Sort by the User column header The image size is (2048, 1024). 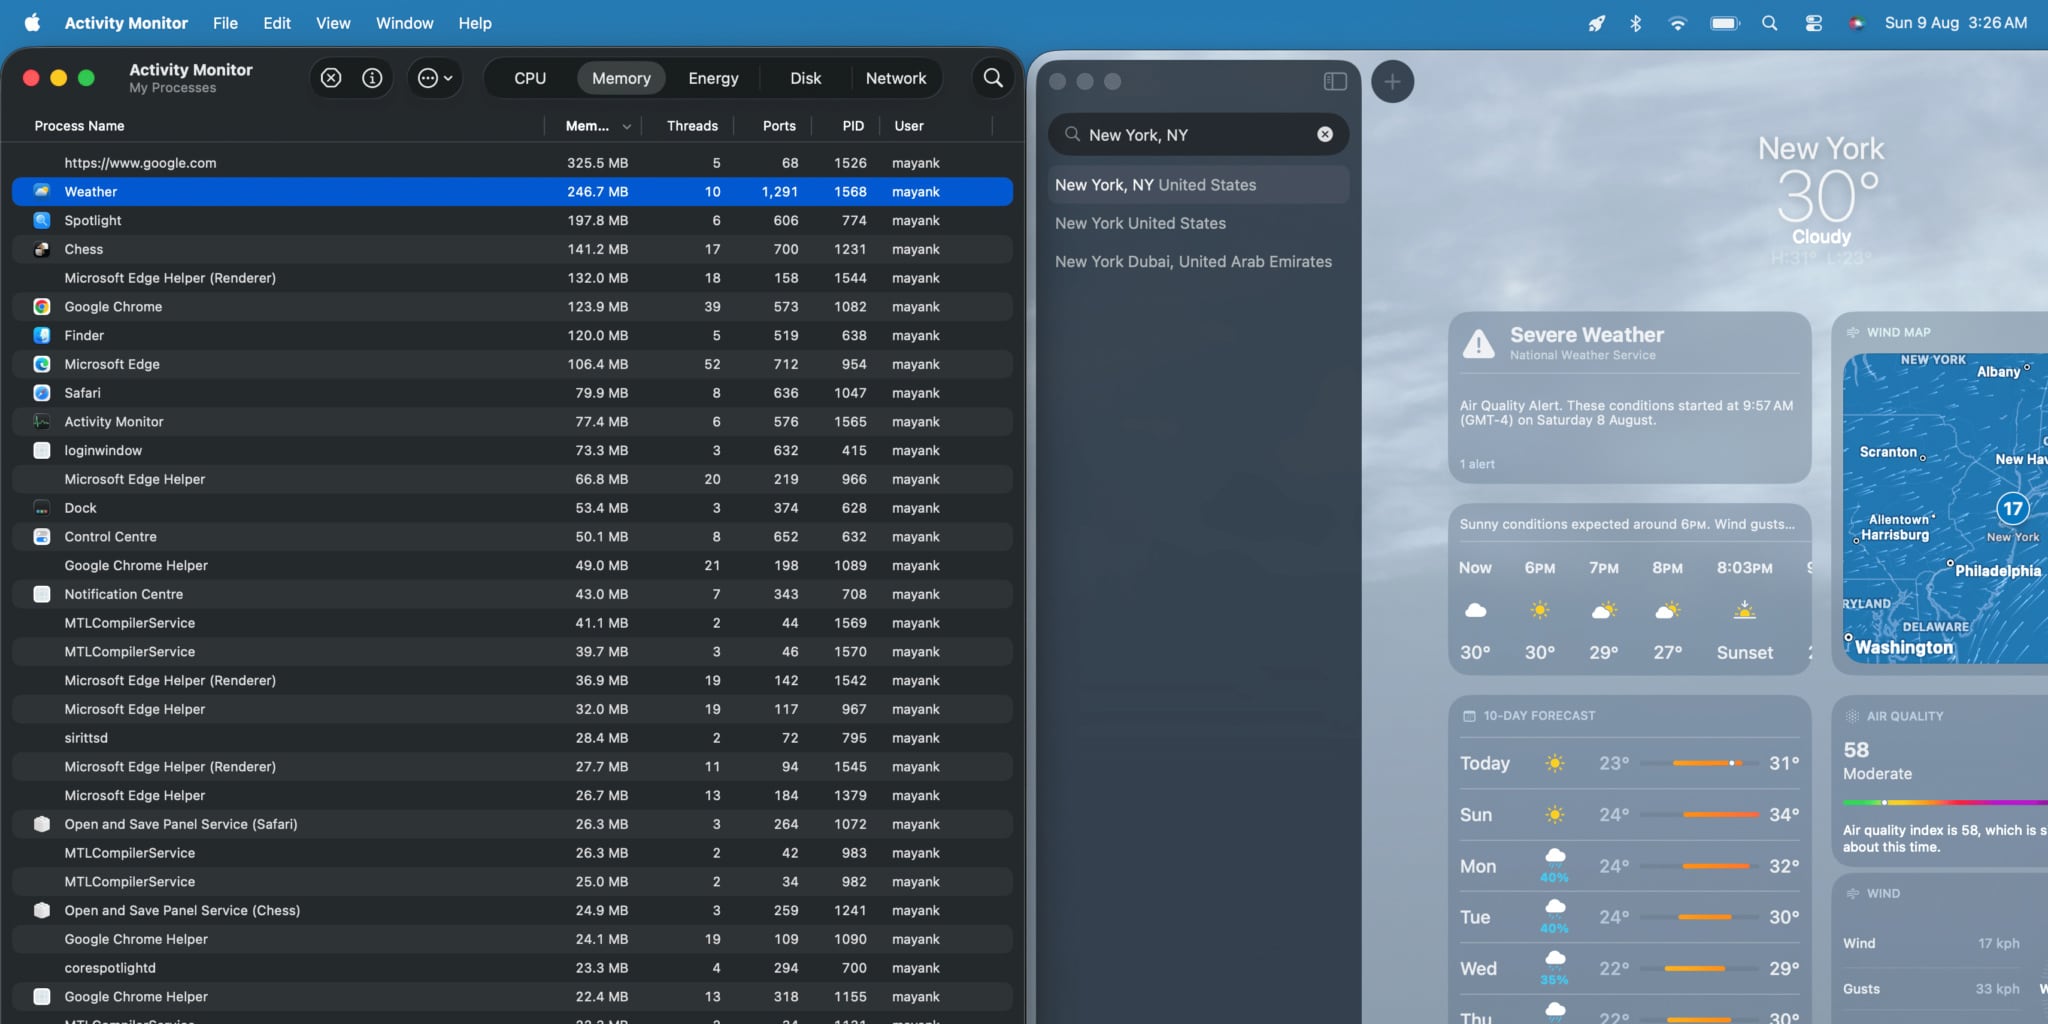(x=909, y=126)
